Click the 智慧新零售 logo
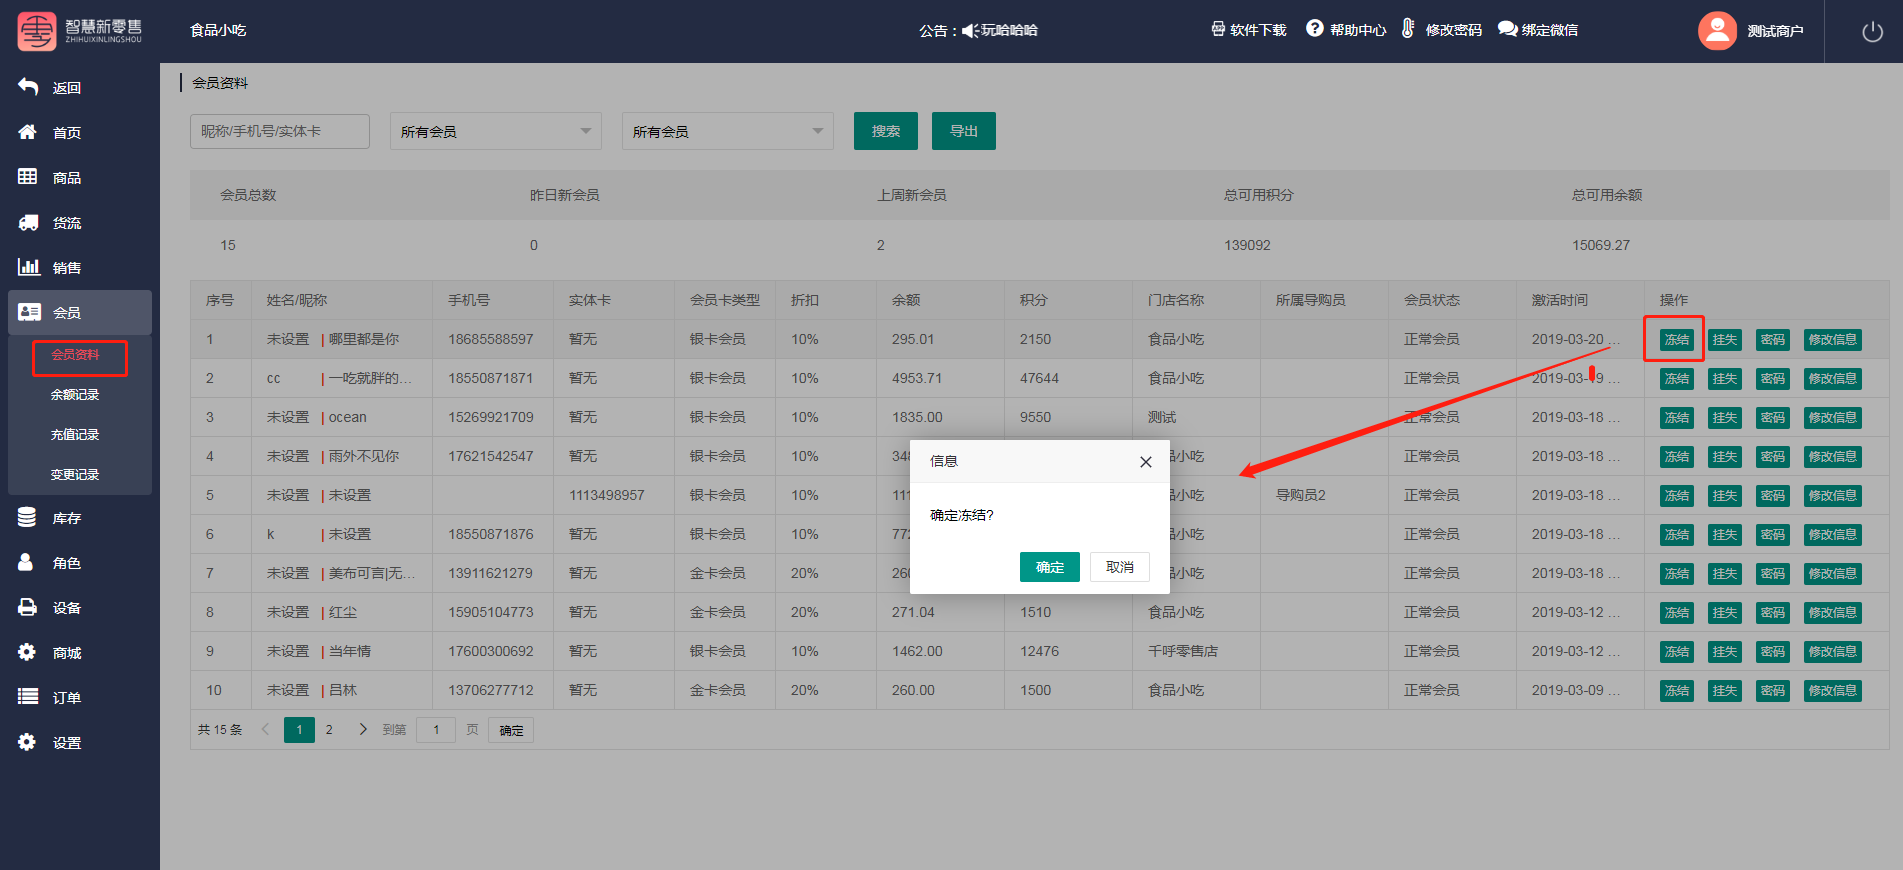The width and height of the screenshot is (1903, 870). (x=80, y=31)
